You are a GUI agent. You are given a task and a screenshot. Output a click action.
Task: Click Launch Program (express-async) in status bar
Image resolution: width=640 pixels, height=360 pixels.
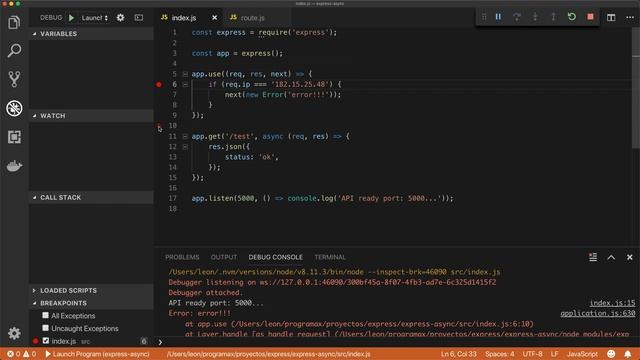[97, 354]
